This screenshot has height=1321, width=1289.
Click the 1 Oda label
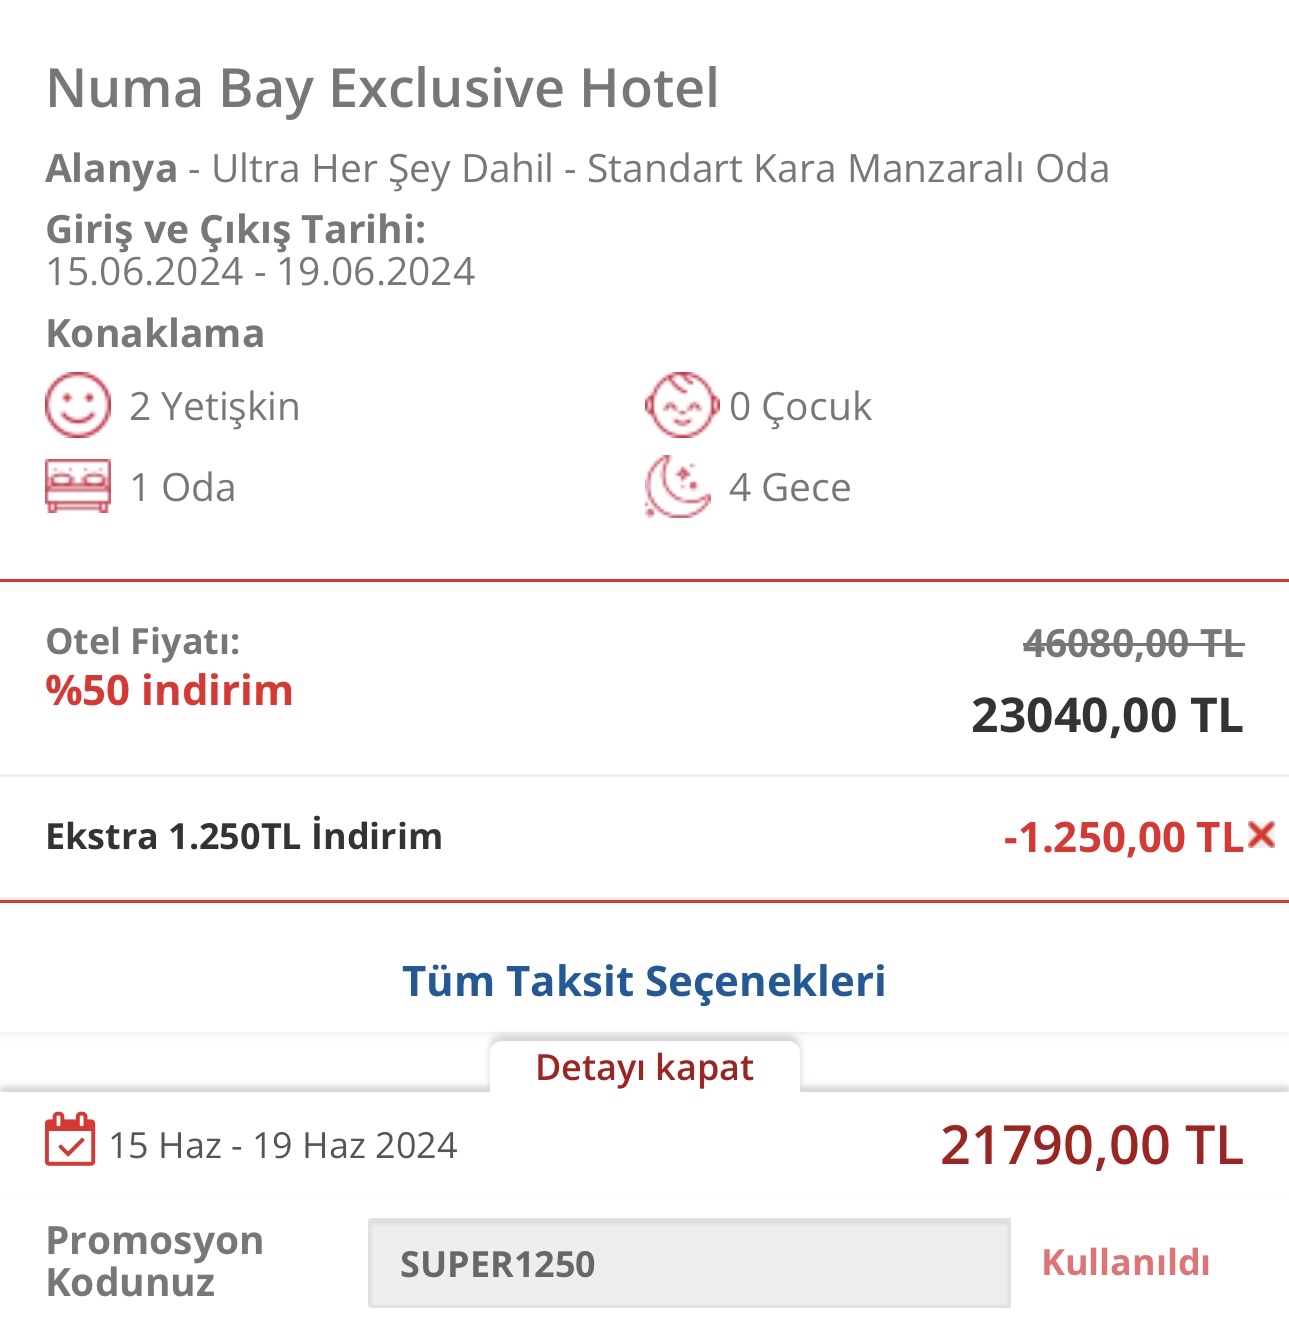click(x=183, y=487)
